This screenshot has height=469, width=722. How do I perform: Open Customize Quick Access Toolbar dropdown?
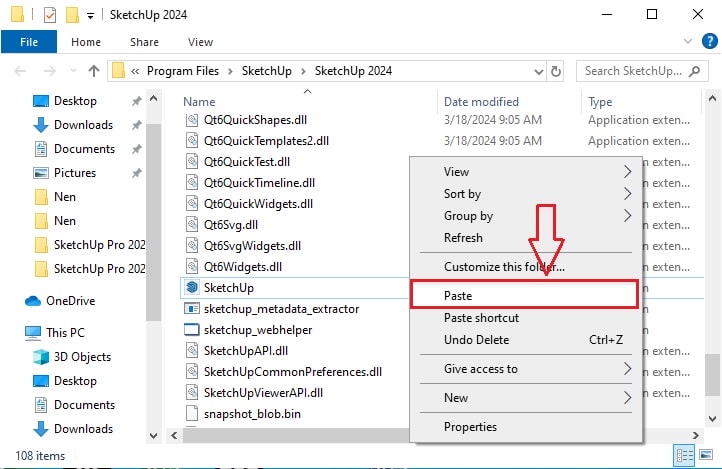pyautogui.click(x=90, y=16)
